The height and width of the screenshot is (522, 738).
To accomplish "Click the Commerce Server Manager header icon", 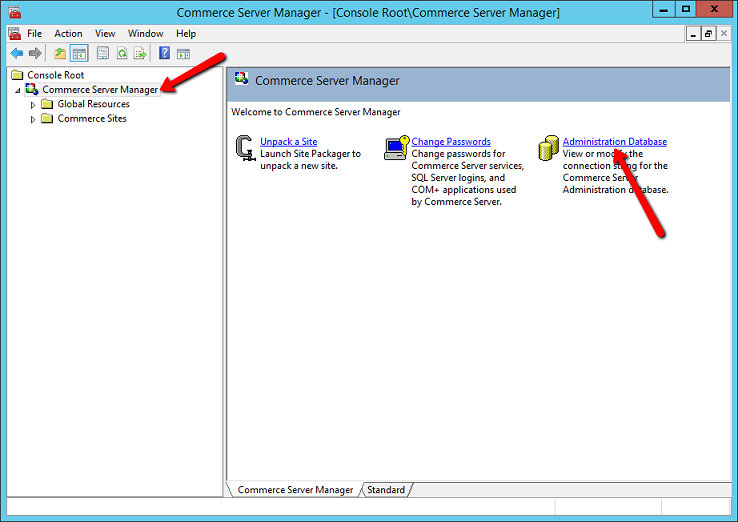I will 241,79.
